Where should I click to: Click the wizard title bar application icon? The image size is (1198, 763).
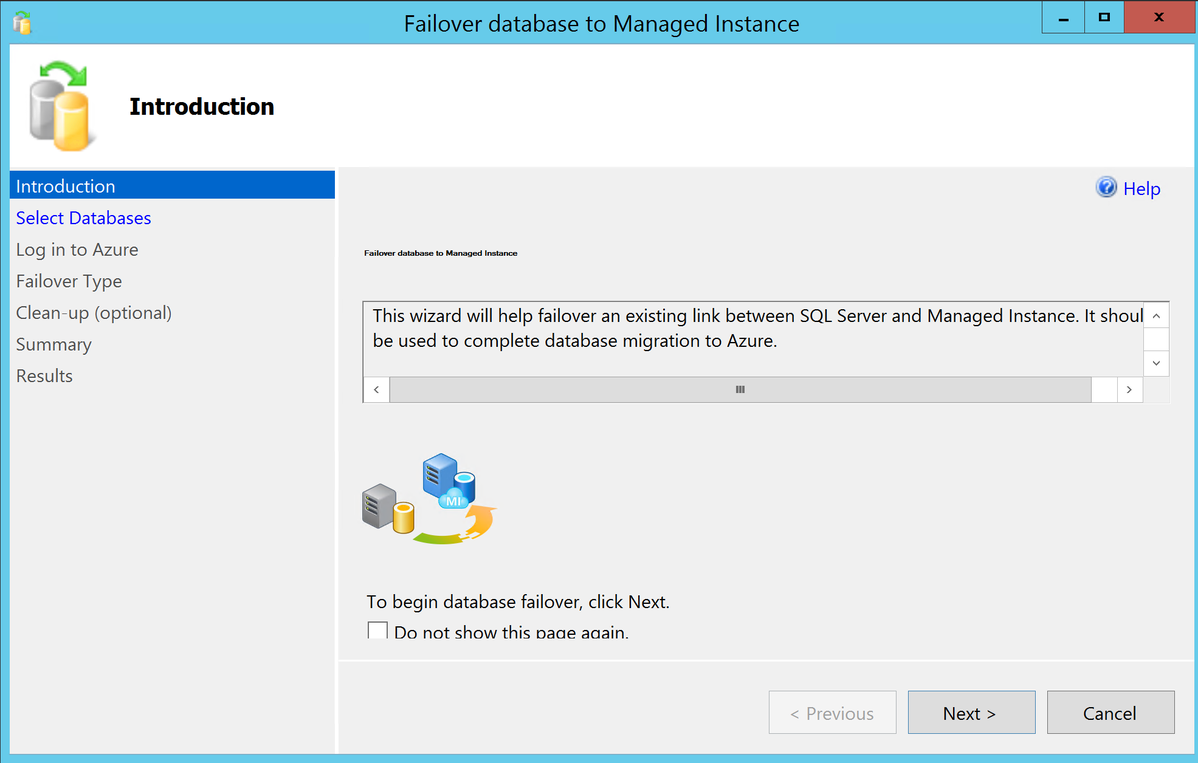coord(22,23)
